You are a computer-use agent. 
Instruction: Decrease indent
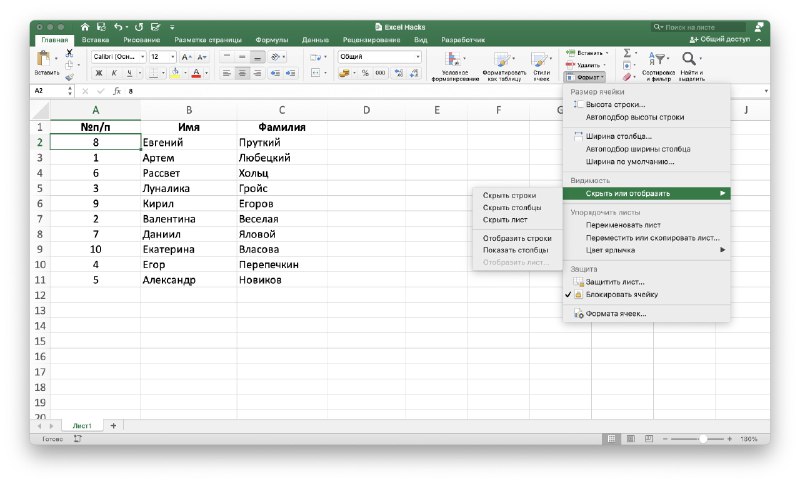click(x=275, y=73)
